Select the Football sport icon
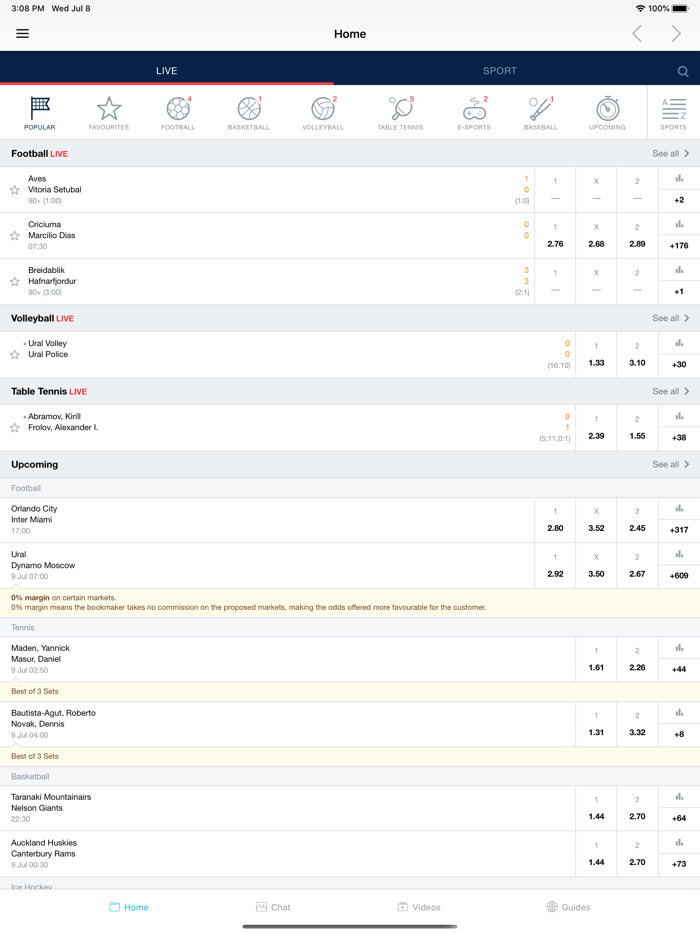 [x=178, y=113]
